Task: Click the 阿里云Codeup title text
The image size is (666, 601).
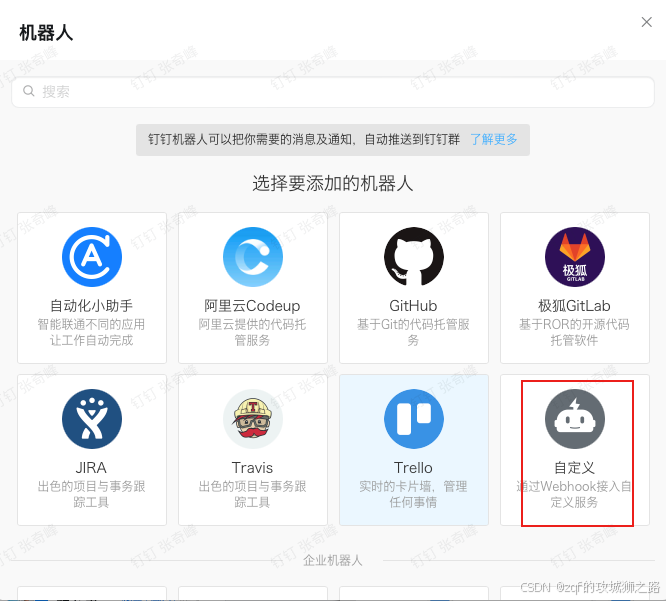Action: pos(252,305)
